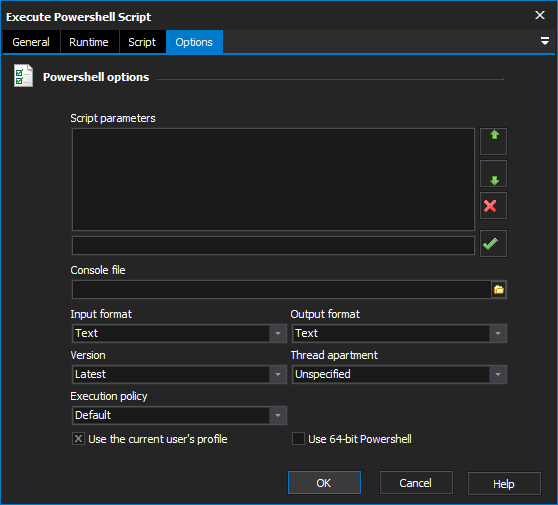The width and height of the screenshot is (558, 505).
Task: Open the Input format dropdown
Action: [x=179, y=333]
